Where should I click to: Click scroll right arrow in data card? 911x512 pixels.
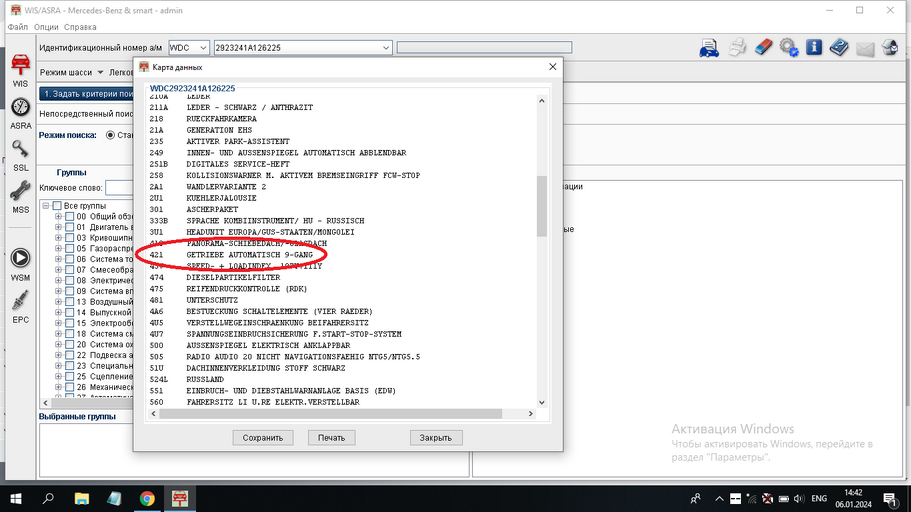click(x=530, y=414)
